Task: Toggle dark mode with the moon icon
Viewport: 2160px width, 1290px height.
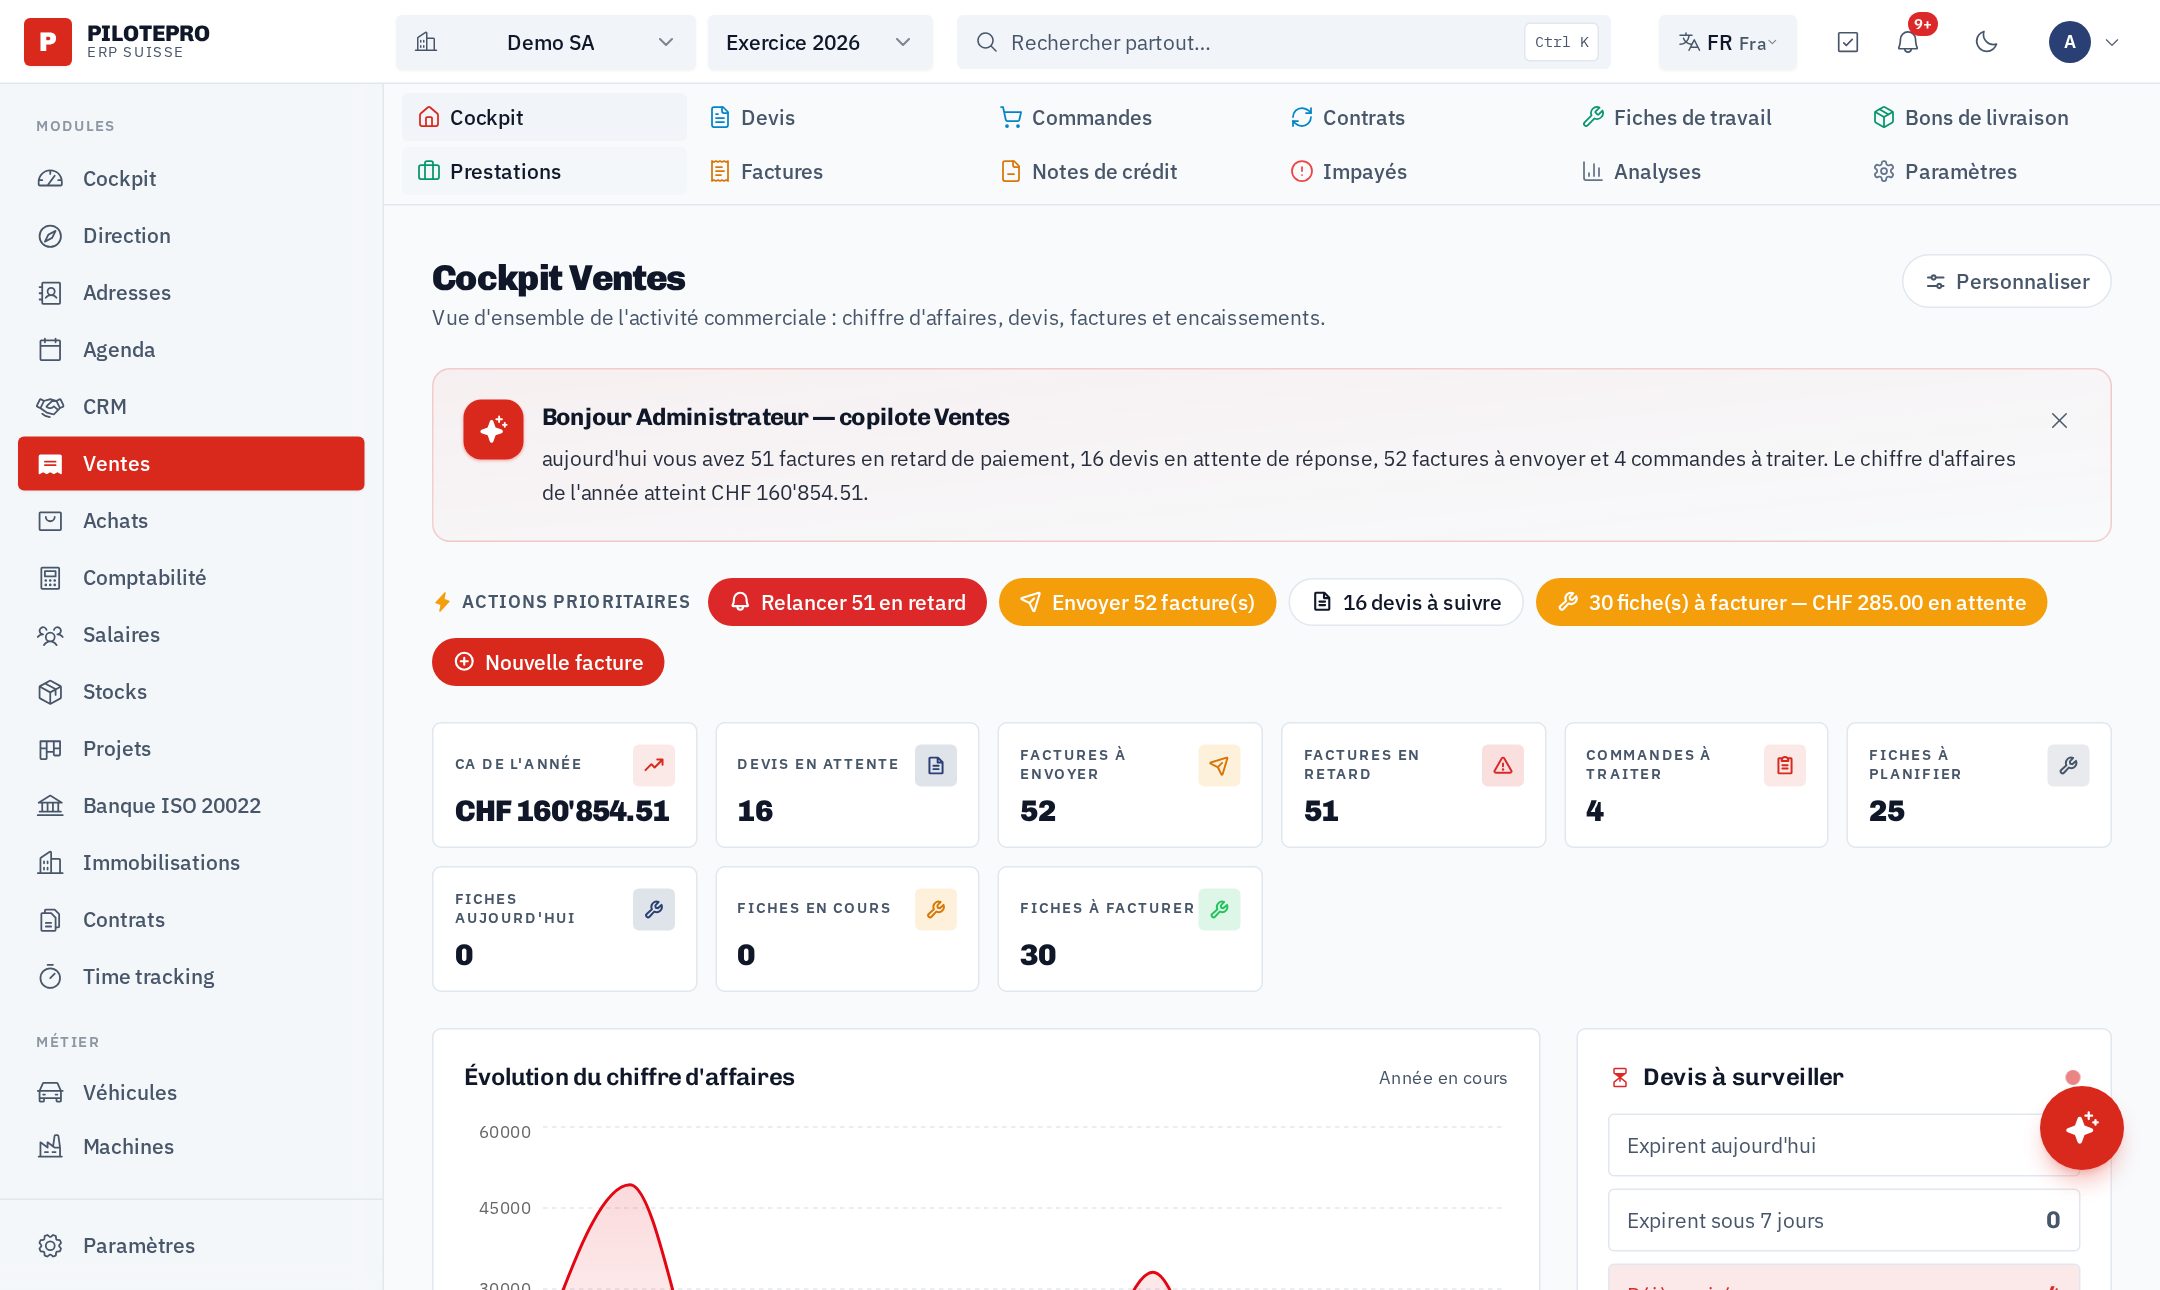Action: tap(1987, 42)
